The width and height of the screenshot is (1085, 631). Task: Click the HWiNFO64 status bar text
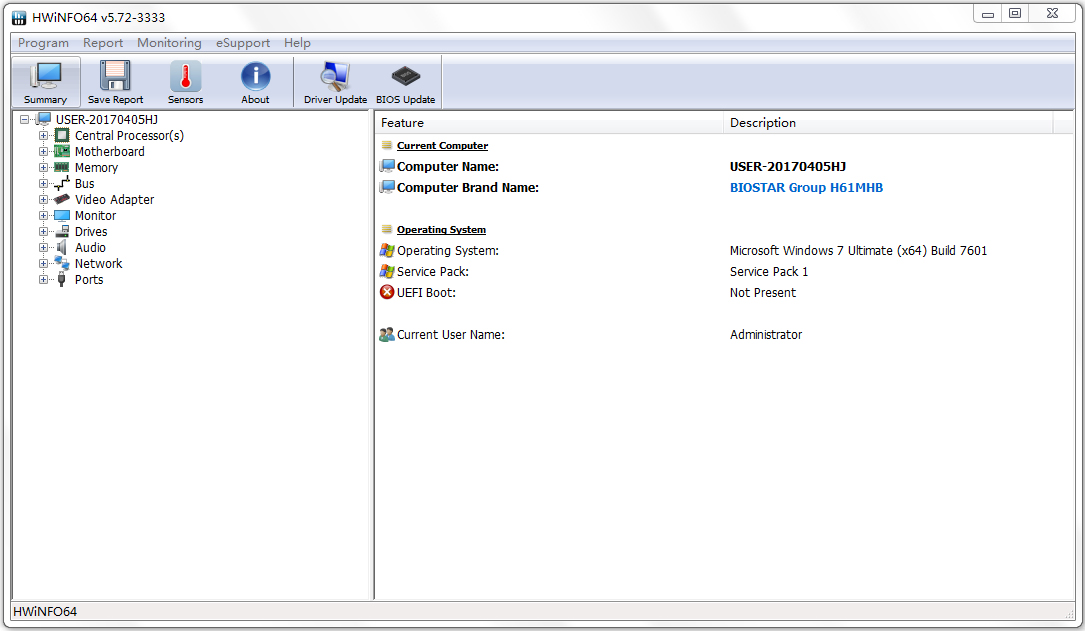tap(45, 612)
